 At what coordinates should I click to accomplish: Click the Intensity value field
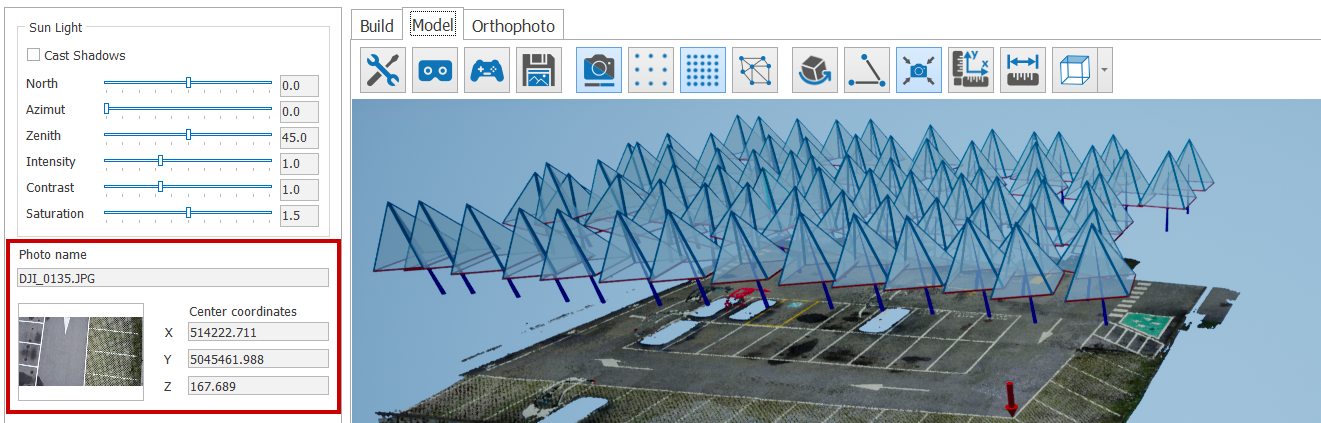(x=299, y=164)
